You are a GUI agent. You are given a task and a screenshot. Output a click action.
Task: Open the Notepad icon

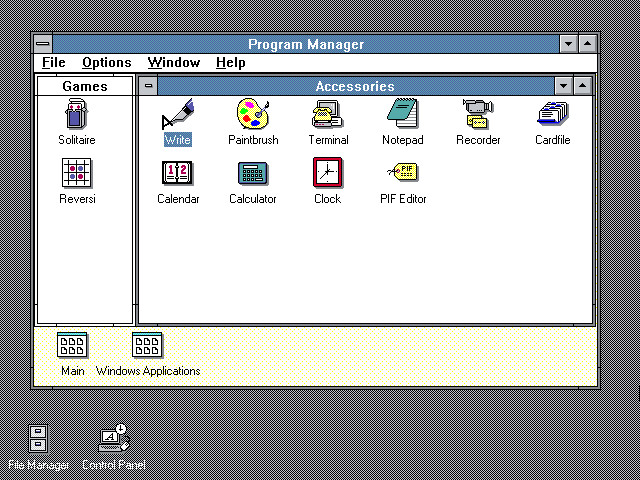pos(402,113)
